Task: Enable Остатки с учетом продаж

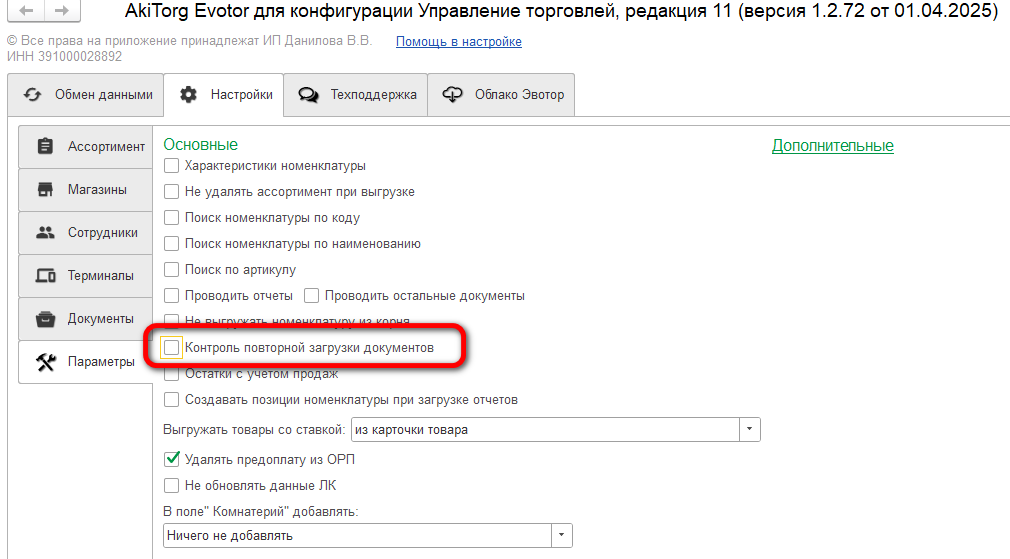Action: point(171,374)
